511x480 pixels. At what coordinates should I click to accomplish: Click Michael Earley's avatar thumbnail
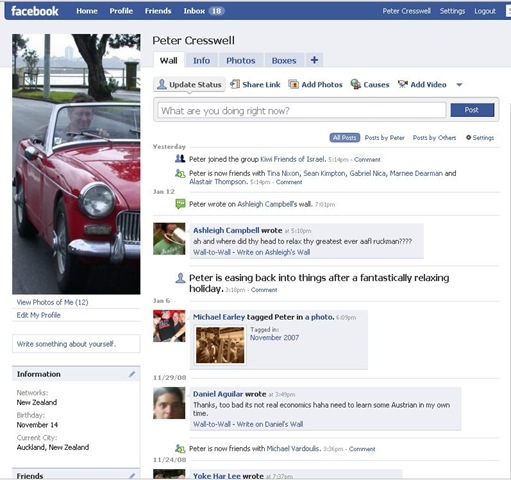169,326
